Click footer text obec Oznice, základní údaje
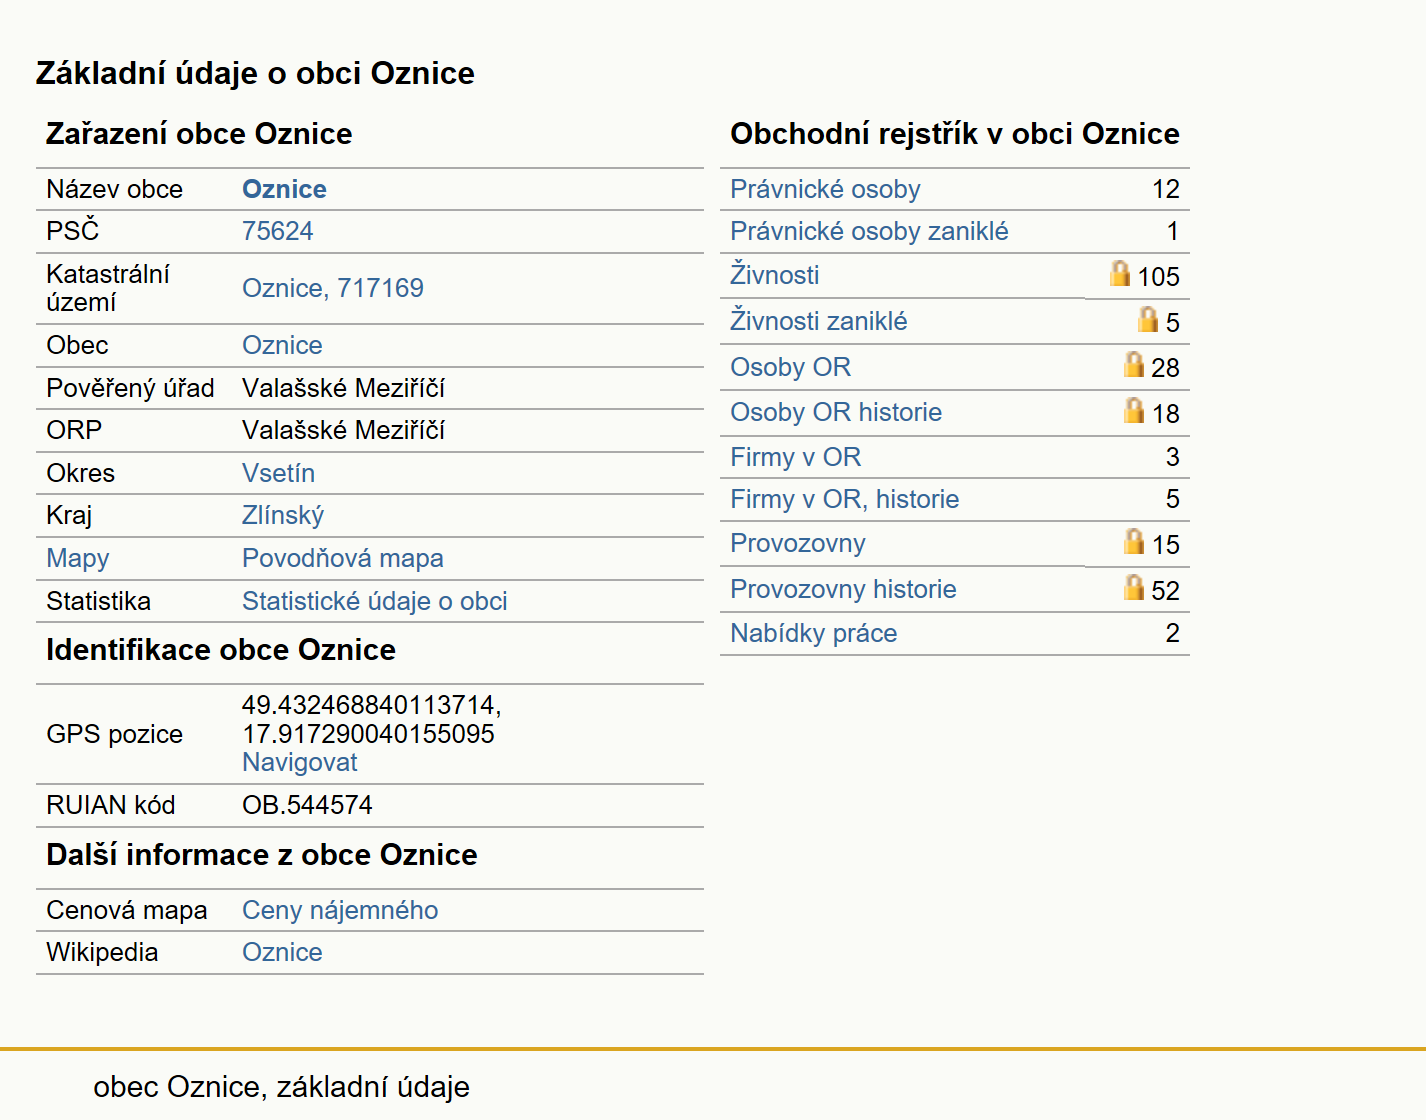 (x=281, y=1087)
